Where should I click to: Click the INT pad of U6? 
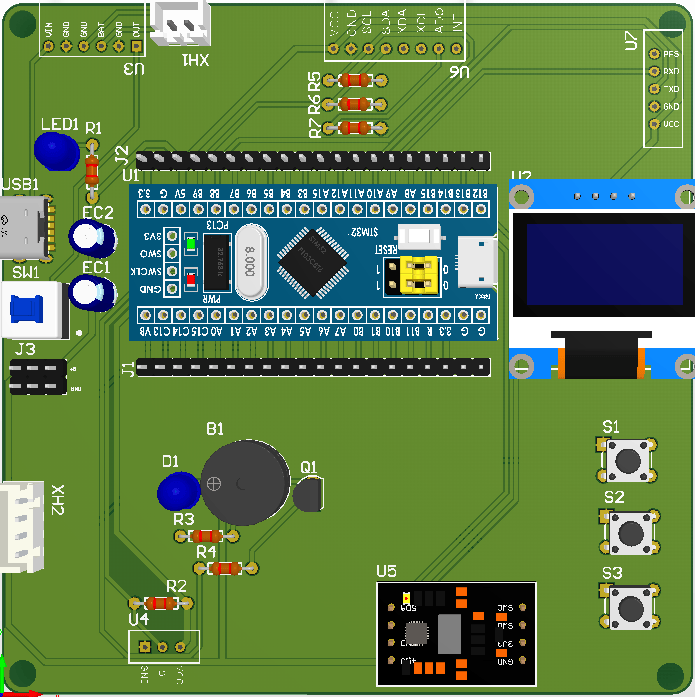(456, 48)
